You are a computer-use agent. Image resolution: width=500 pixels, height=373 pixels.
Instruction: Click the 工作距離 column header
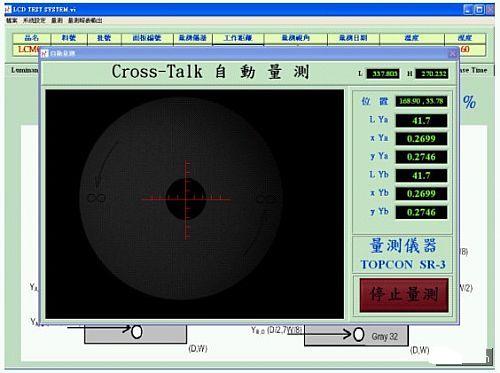pos(238,38)
